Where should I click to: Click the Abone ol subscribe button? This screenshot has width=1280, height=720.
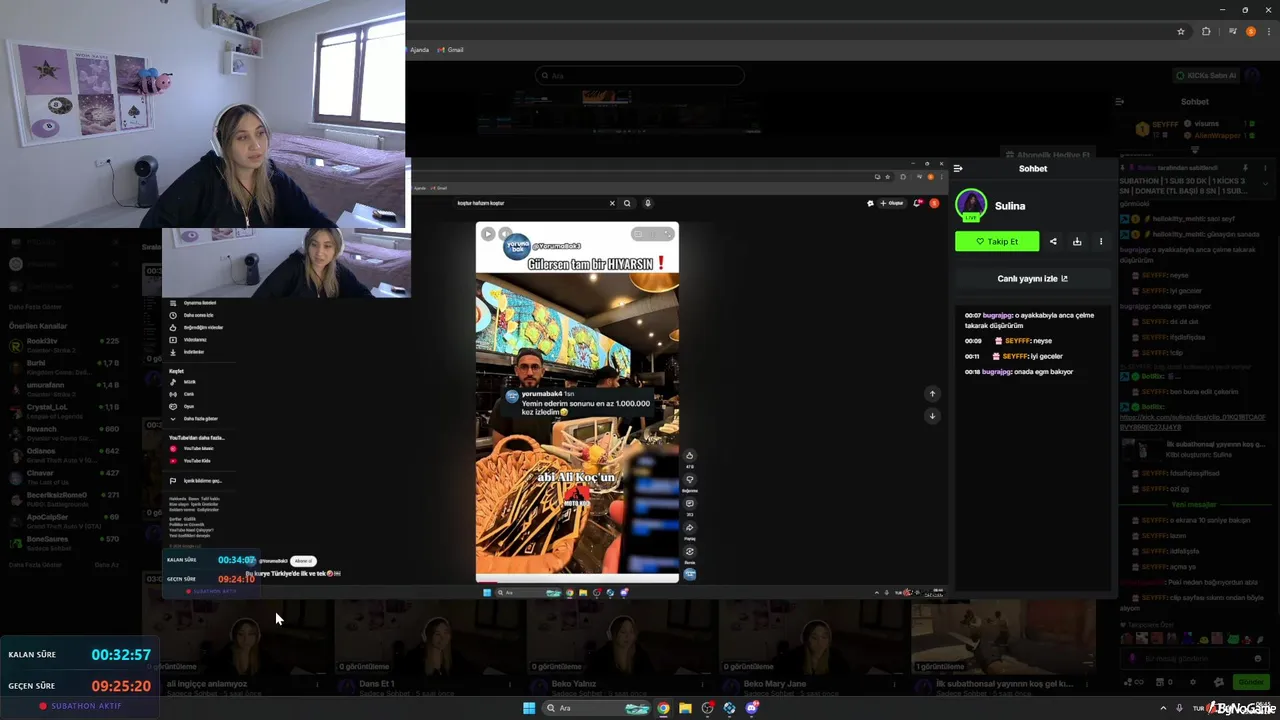pyautogui.click(x=304, y=561)
